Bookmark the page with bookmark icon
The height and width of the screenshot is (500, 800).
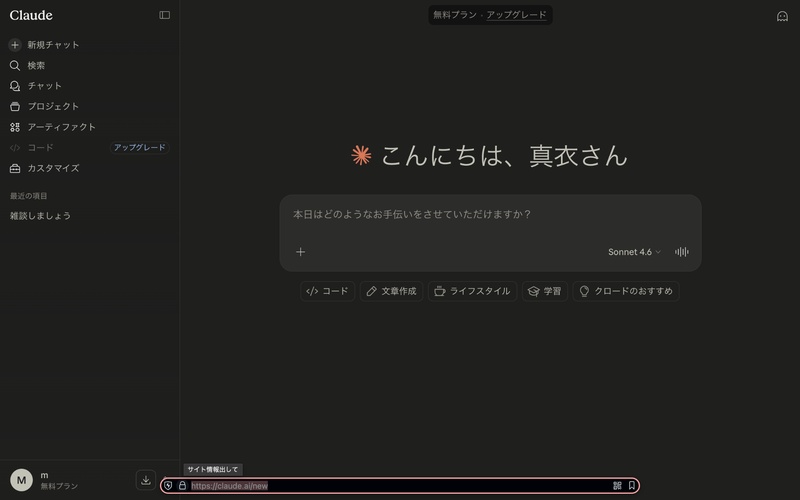[632, 486]
